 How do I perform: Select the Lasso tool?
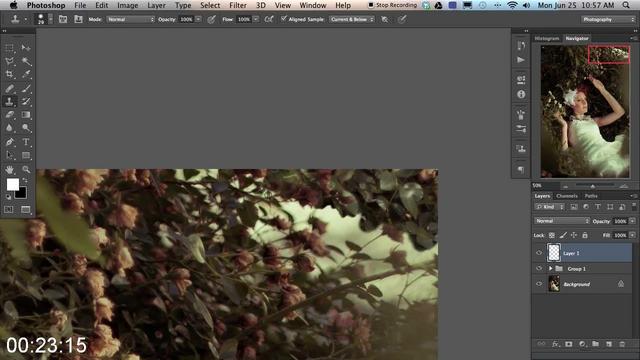tap(10, 61)
